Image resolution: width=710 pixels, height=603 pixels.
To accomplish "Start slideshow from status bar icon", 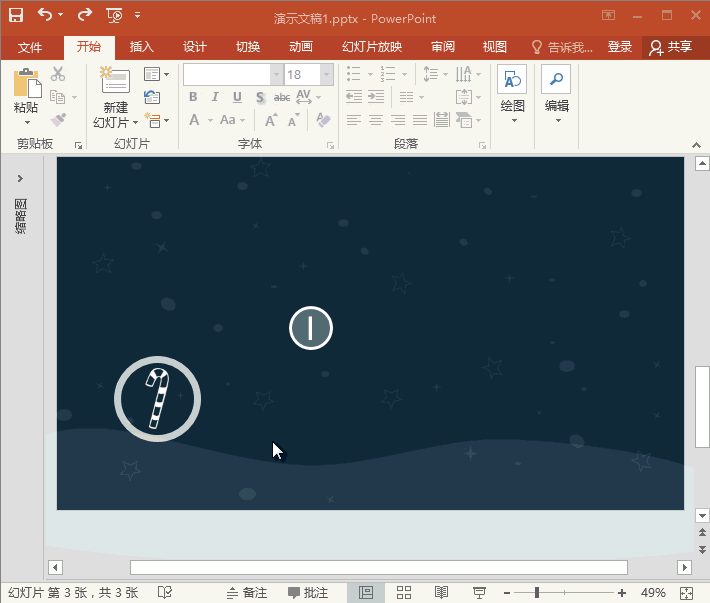I will [x=479, y=593].
